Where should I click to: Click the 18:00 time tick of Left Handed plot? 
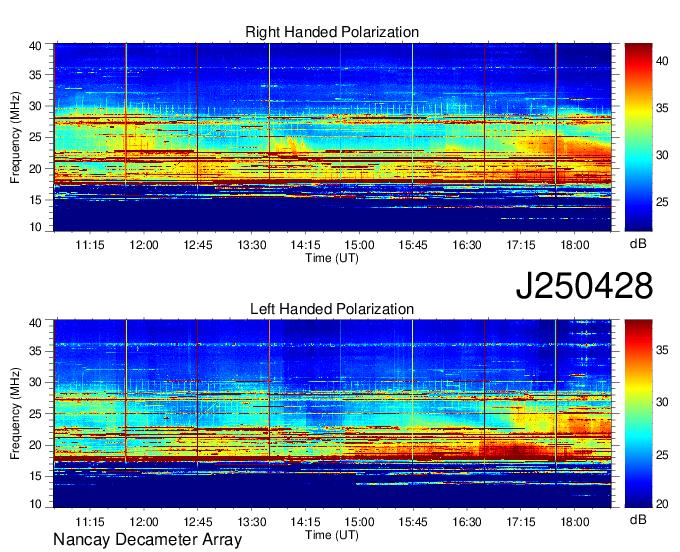(575, 522)
